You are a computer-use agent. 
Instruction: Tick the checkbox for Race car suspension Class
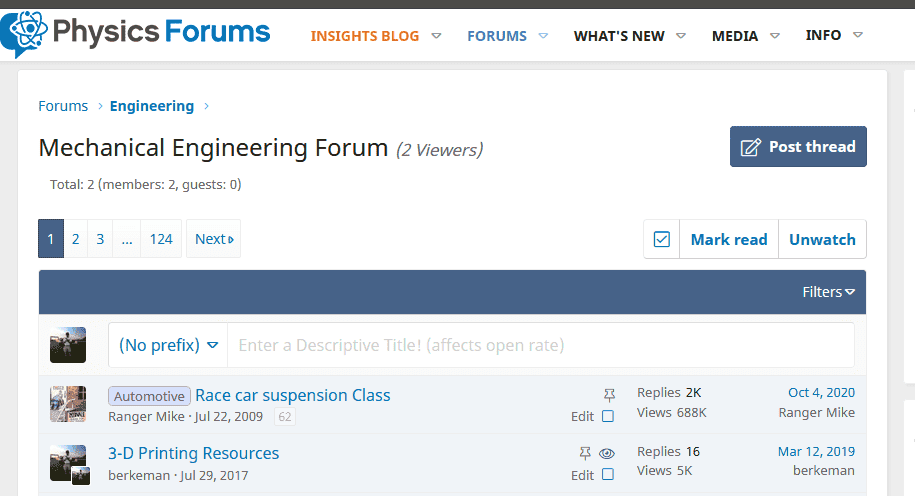coord(608,416)
